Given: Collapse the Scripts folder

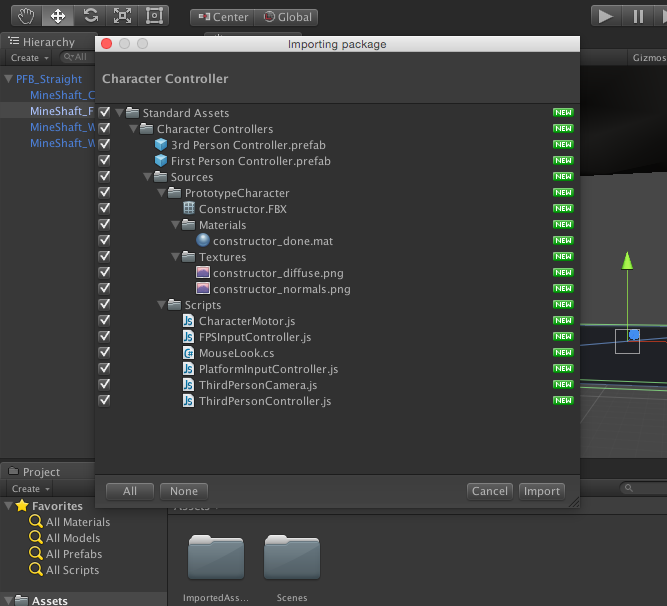Looking at the screenshot, I should [162, 305].
